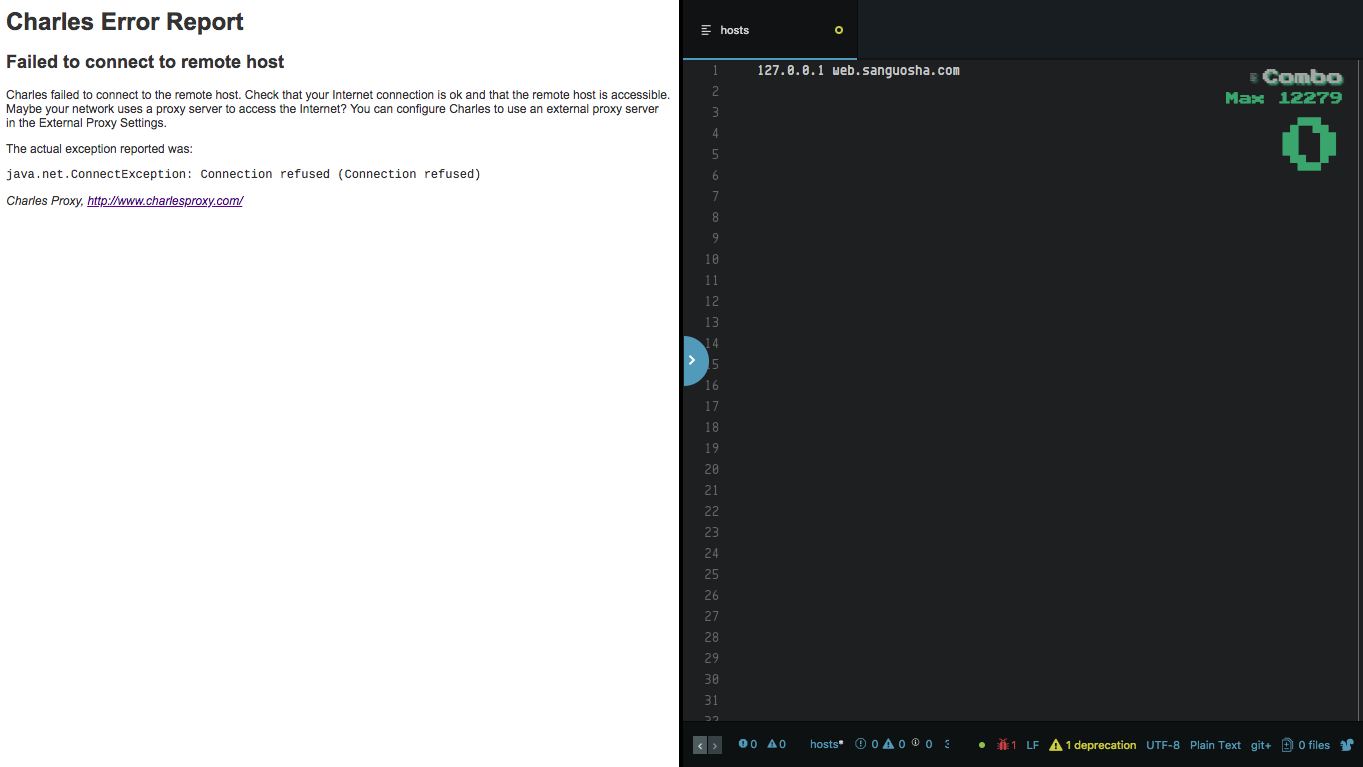Click the squirrel update icon
Image resolution: width=1363 pixels, height=767 pixels.
click(1347, 745)
